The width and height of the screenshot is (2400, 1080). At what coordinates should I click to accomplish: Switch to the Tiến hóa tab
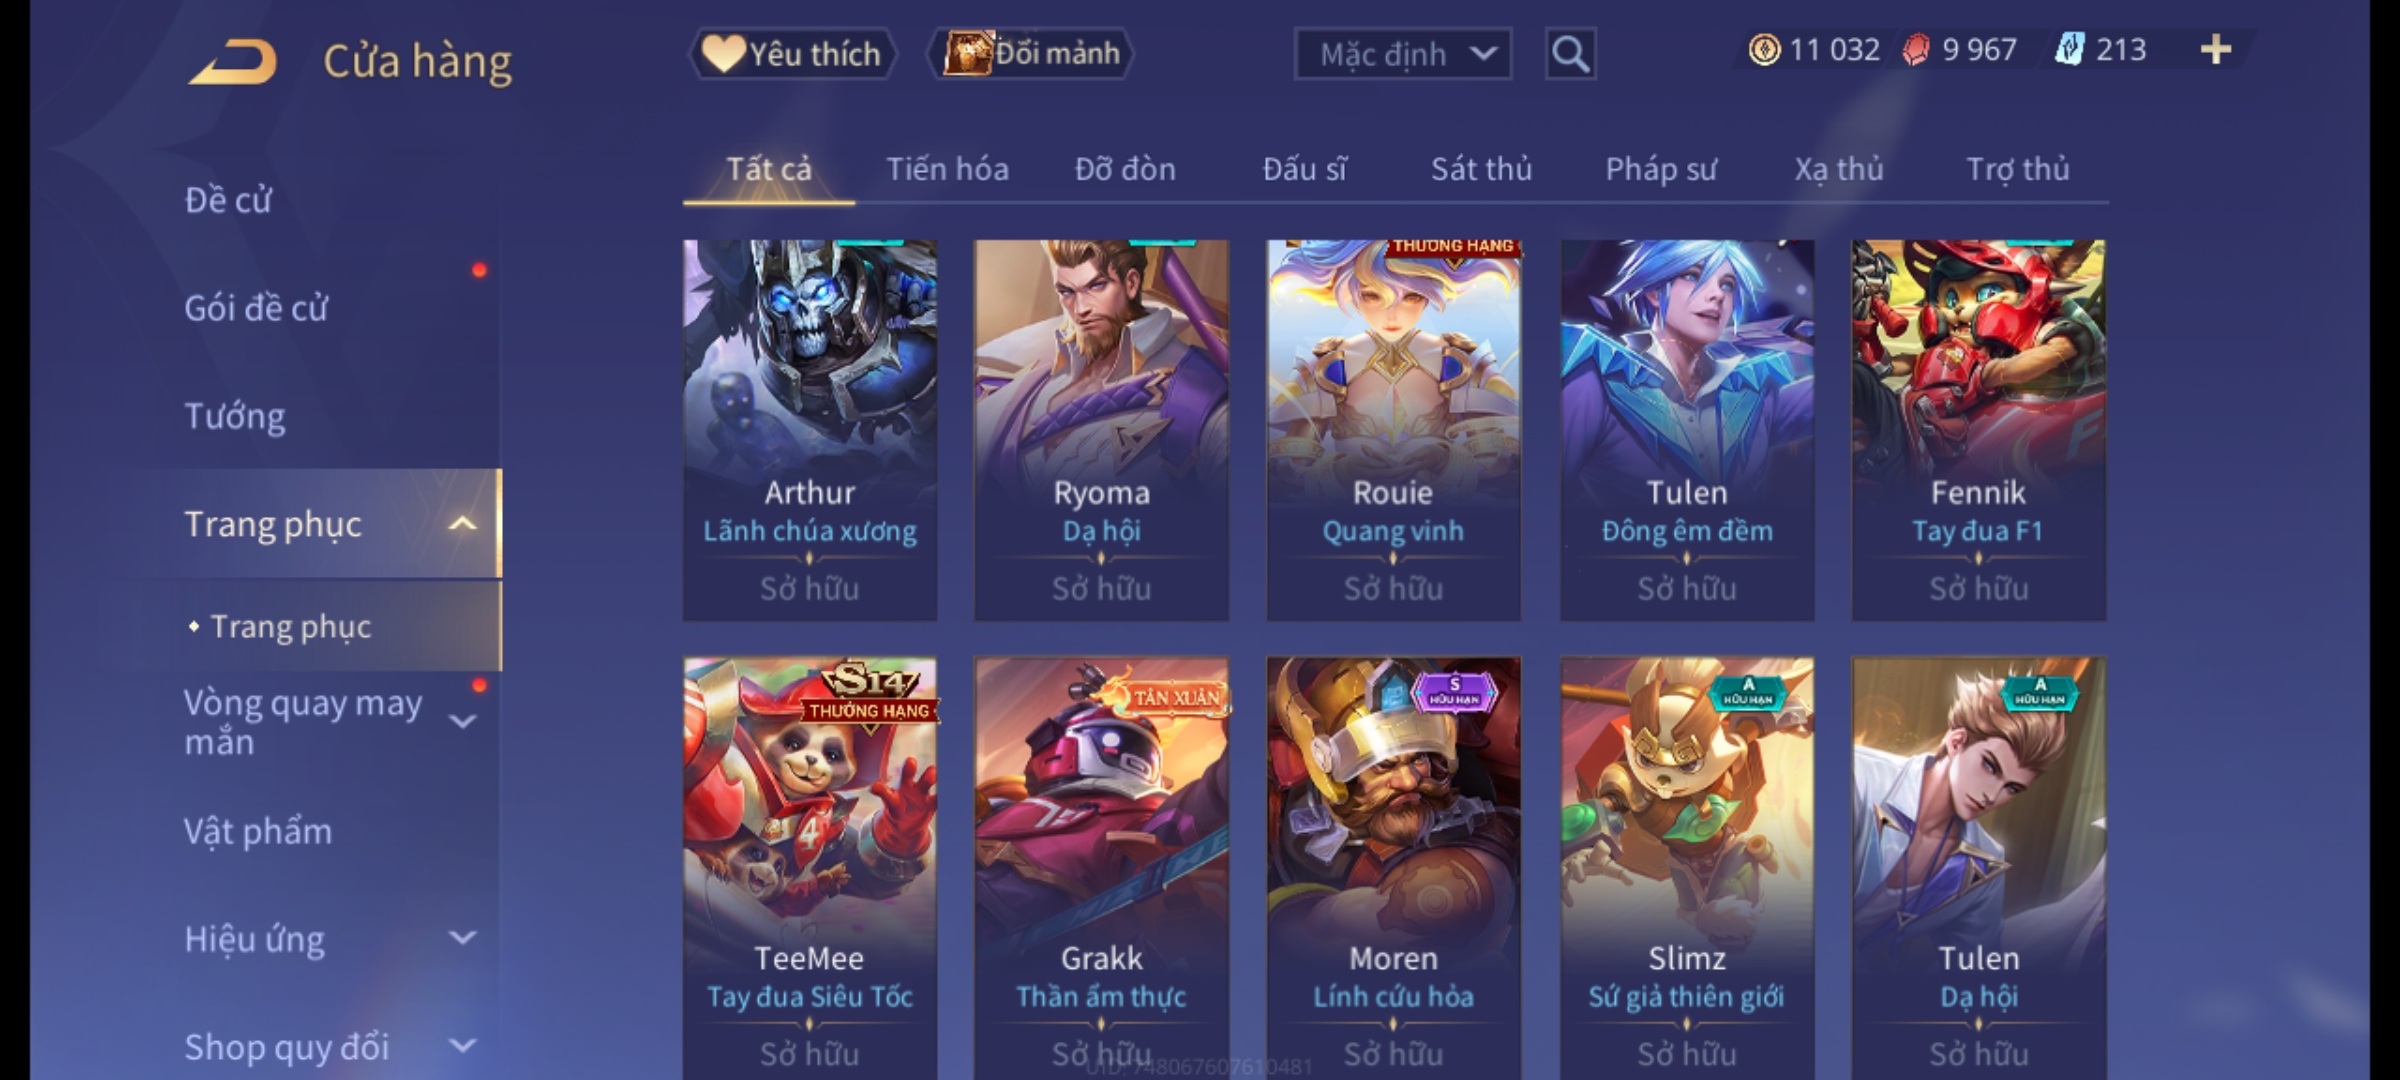[x=947, y=169]
